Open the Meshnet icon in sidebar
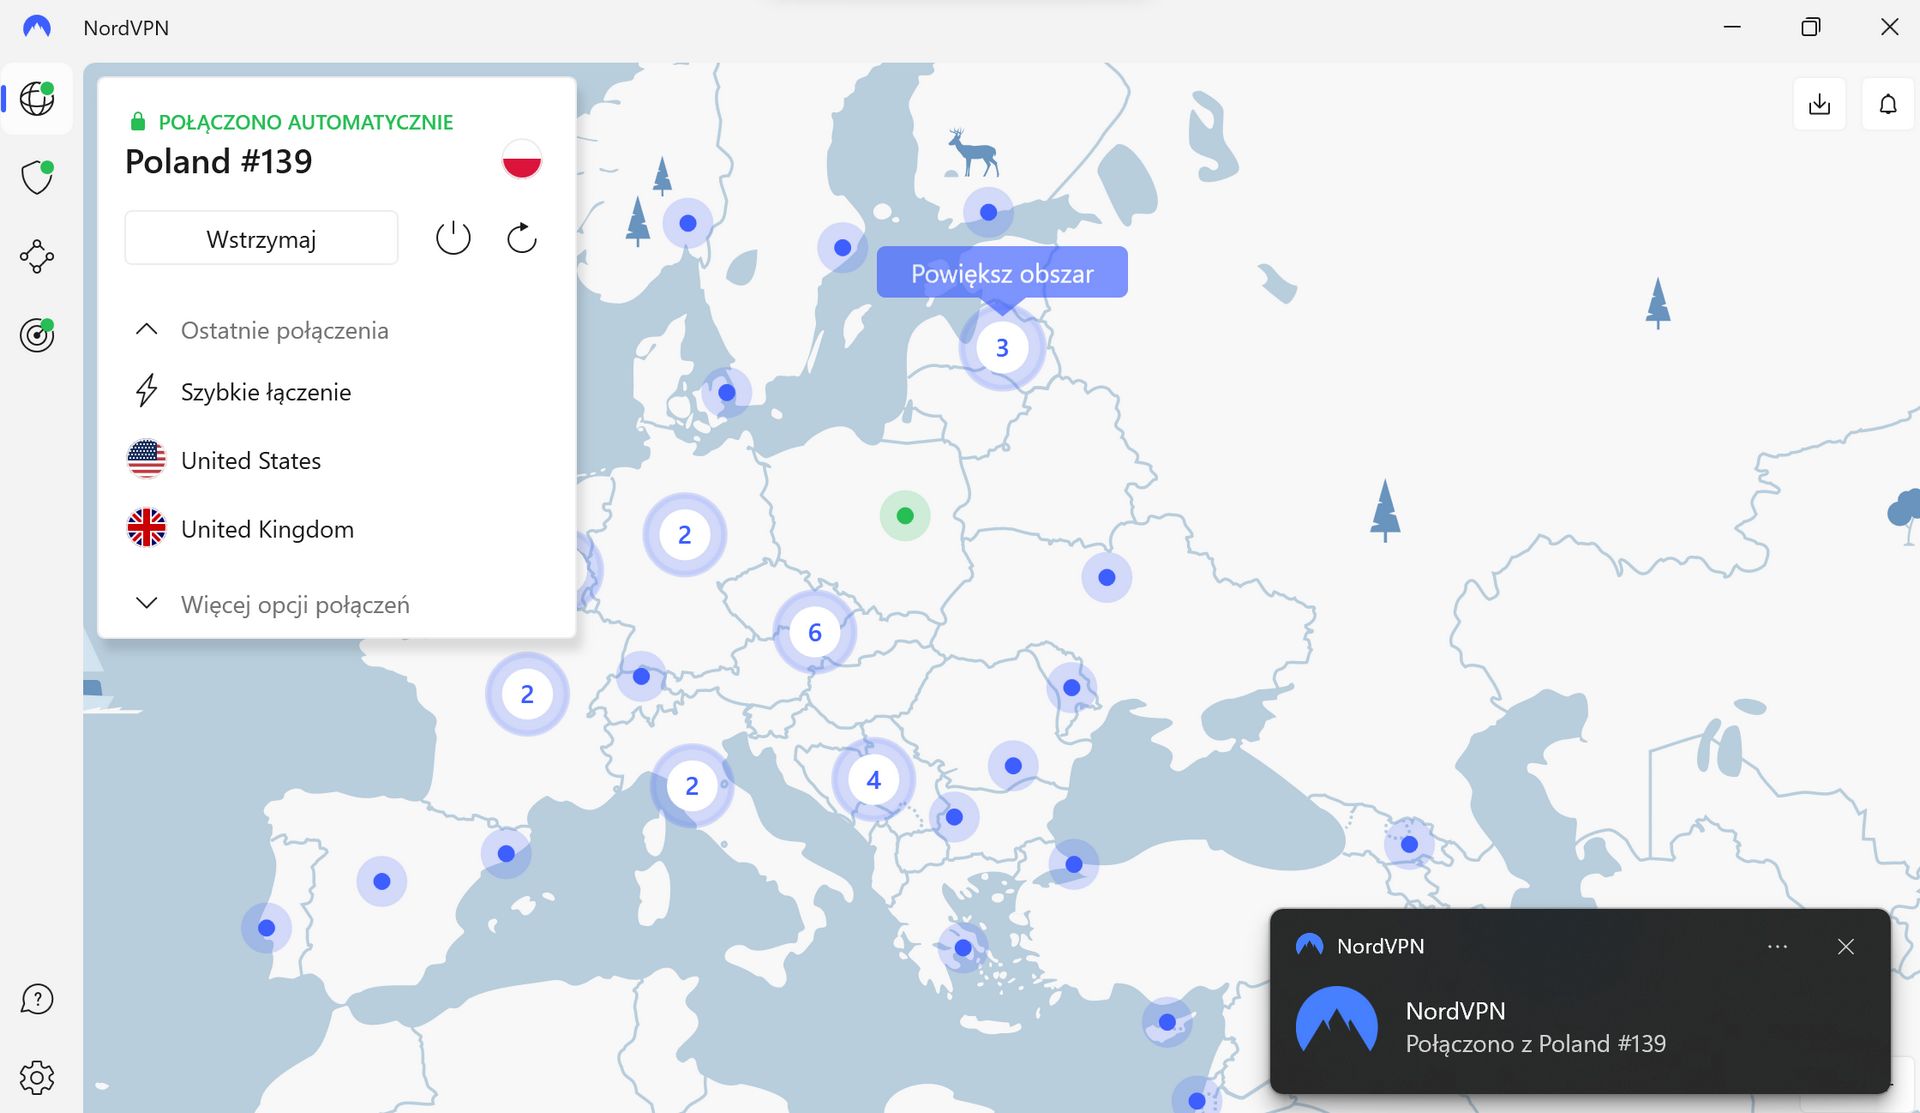Image resolution: width=1920 pixels, height=1113 pixels. (37, 256)
